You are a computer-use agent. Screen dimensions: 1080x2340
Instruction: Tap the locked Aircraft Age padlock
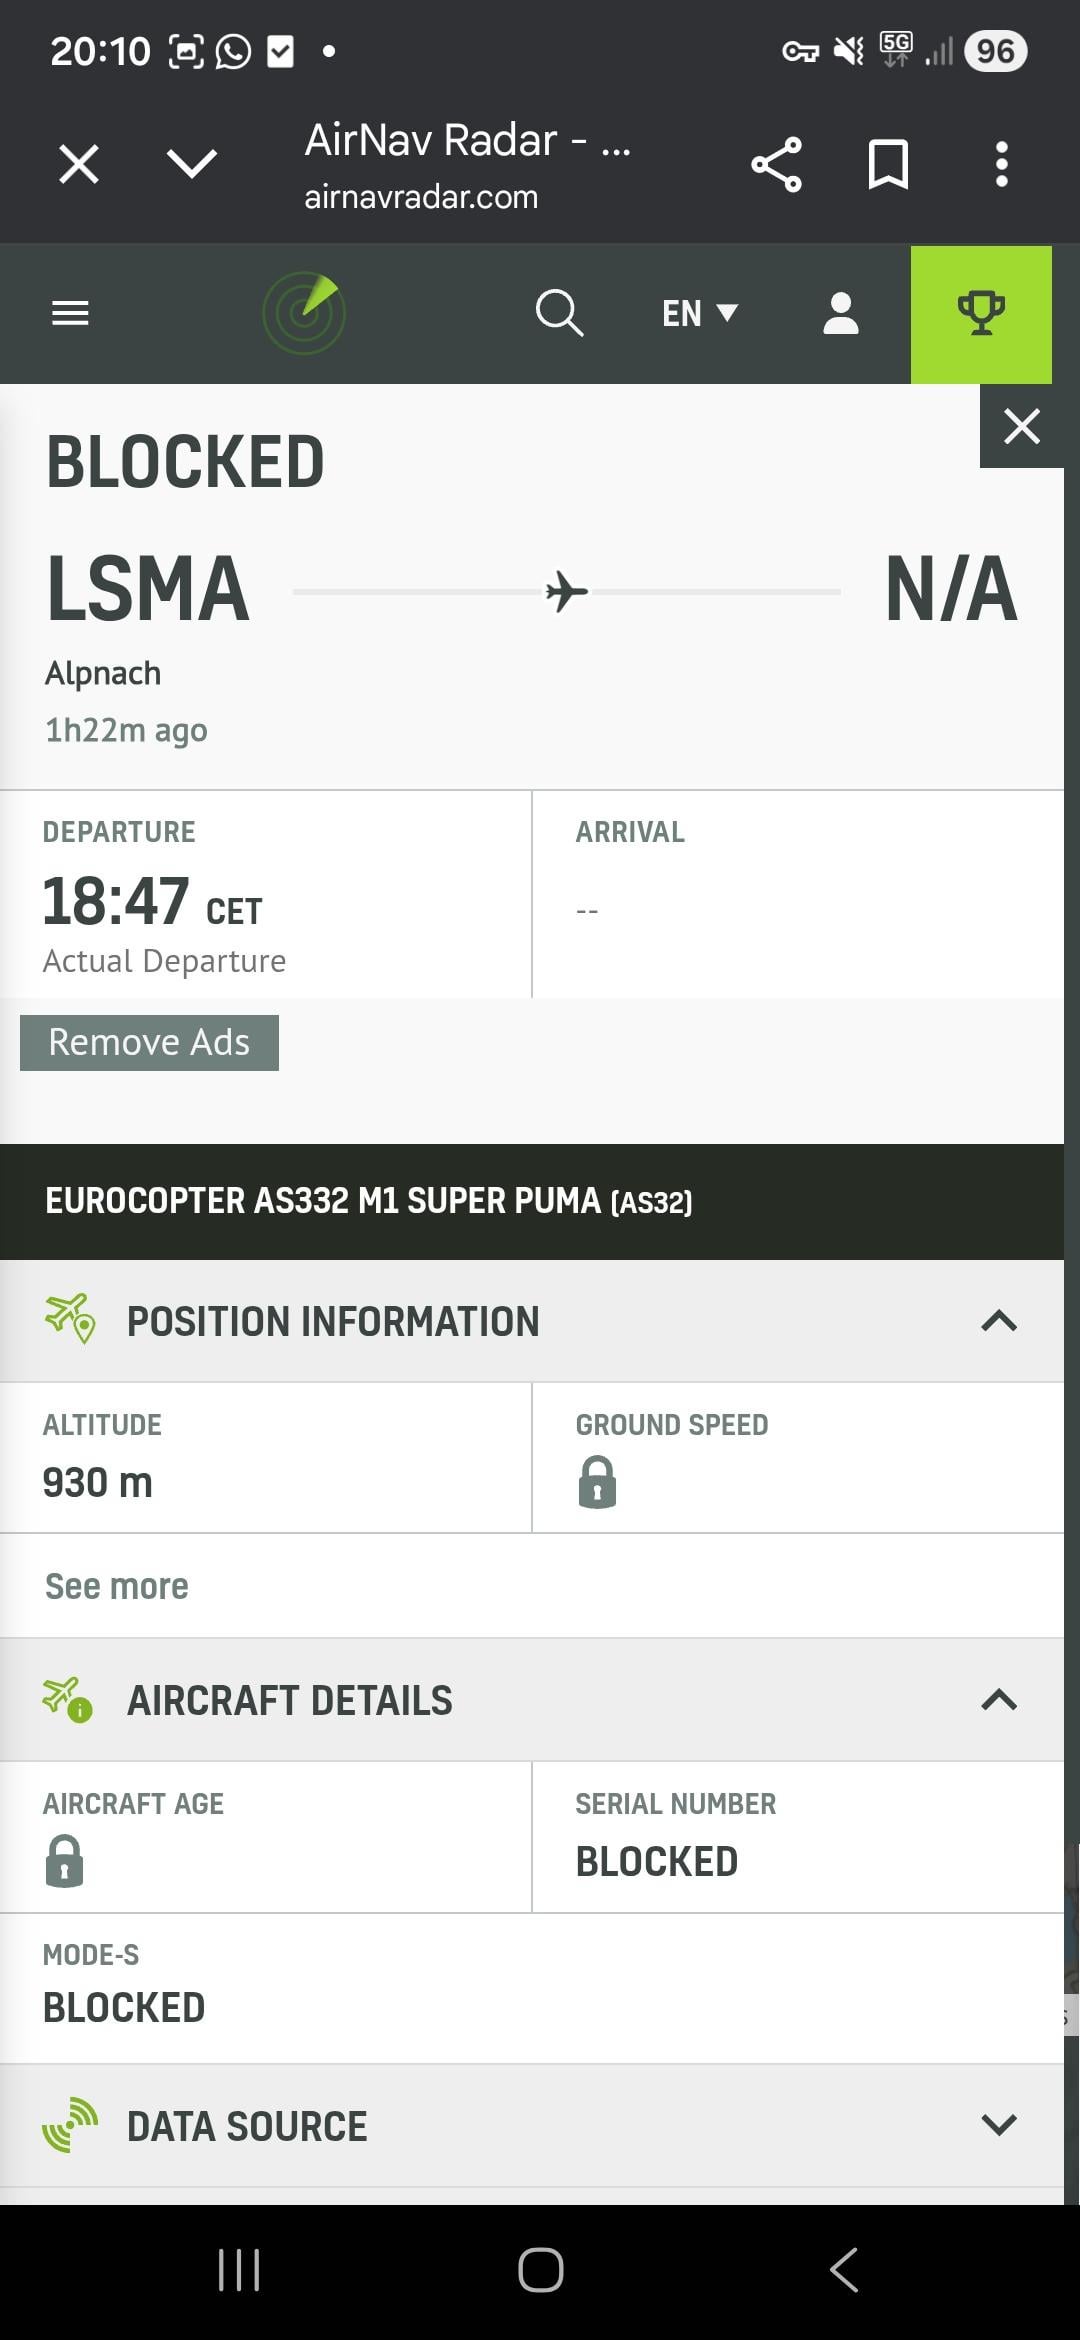click(x=65, y=1861)
